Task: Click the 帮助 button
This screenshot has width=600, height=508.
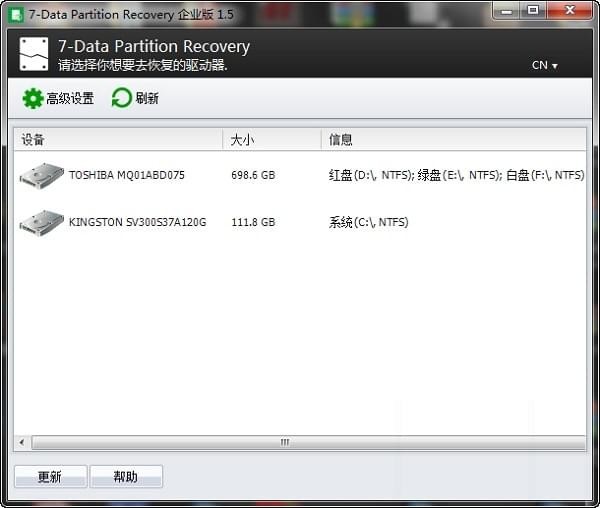Action: [126, 476]
